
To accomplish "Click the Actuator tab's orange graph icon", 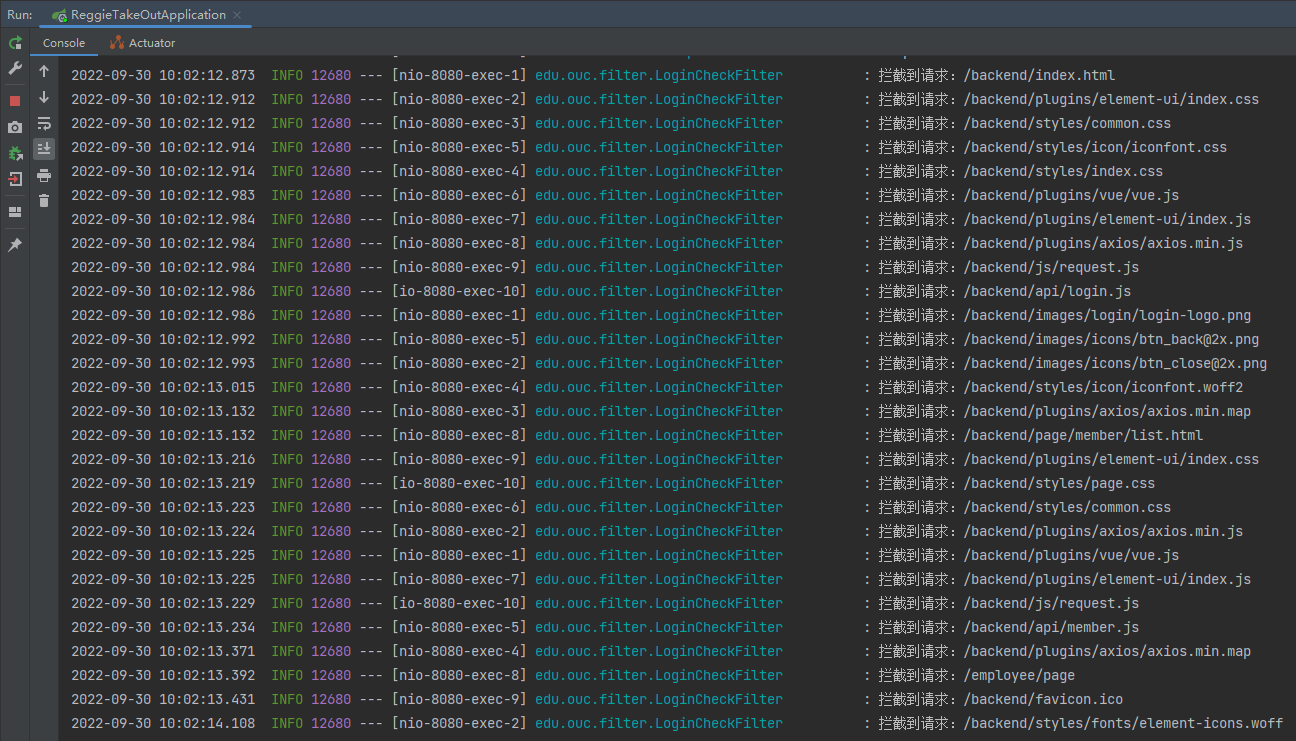I will [117, 43].
